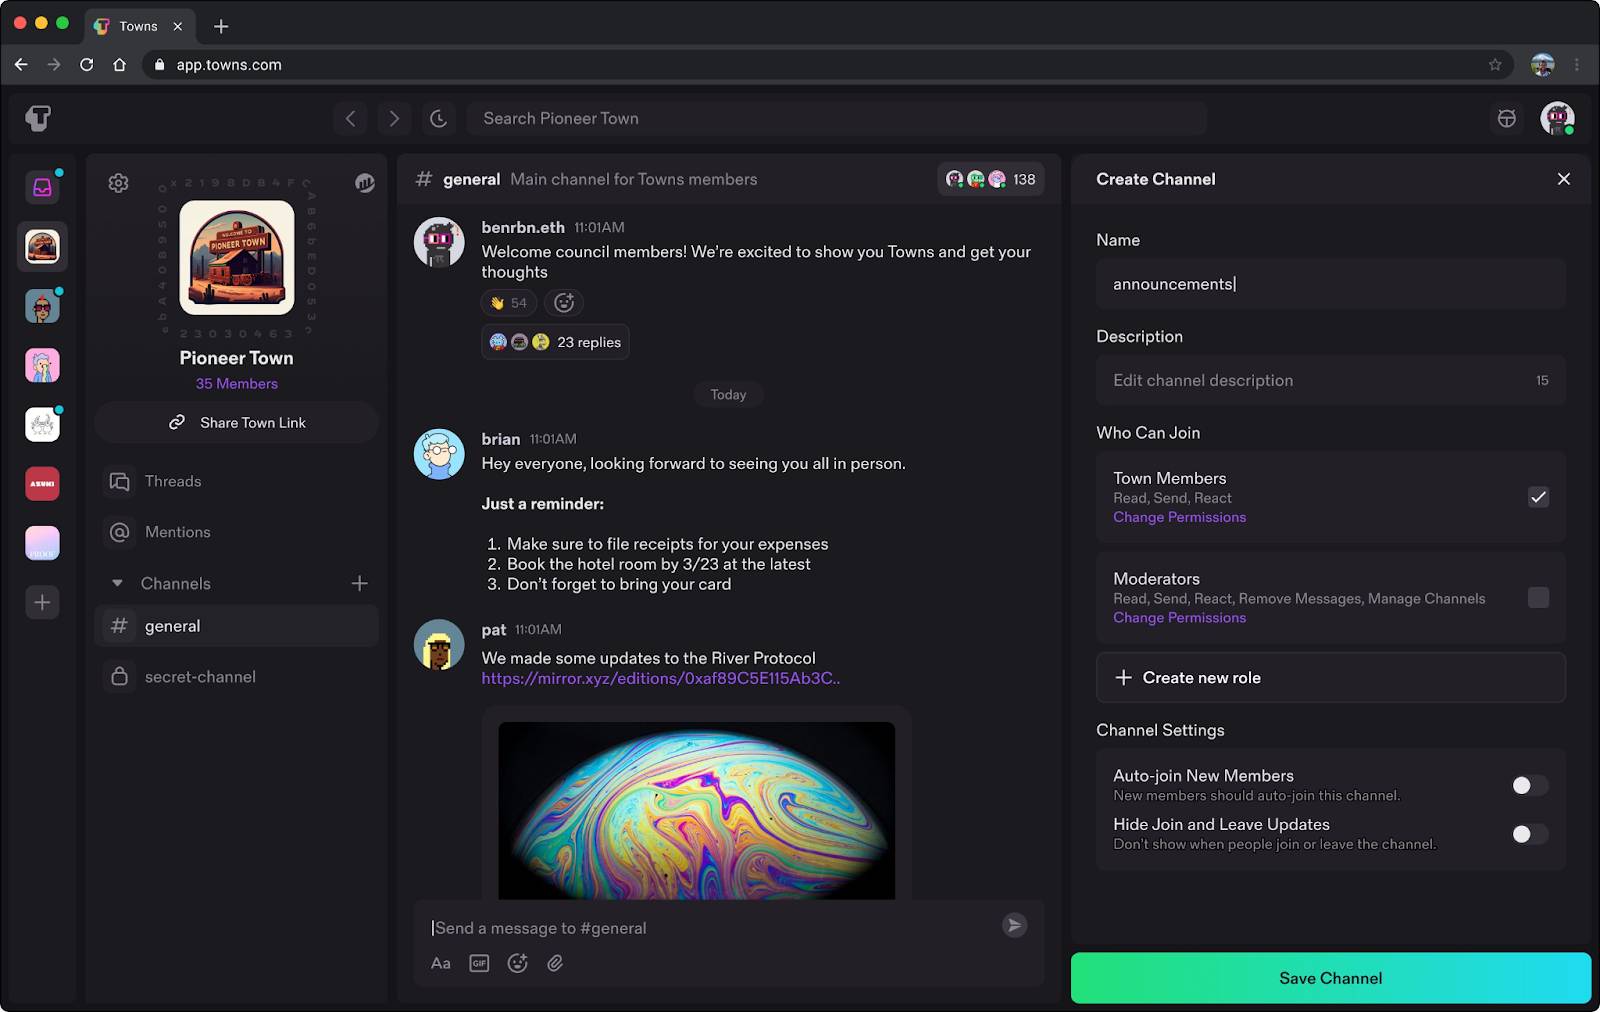The height and width of the screenshot is (1012, 1600).
Task: Add a reaction to benrbn.eth's message
Action: point(564,303)
